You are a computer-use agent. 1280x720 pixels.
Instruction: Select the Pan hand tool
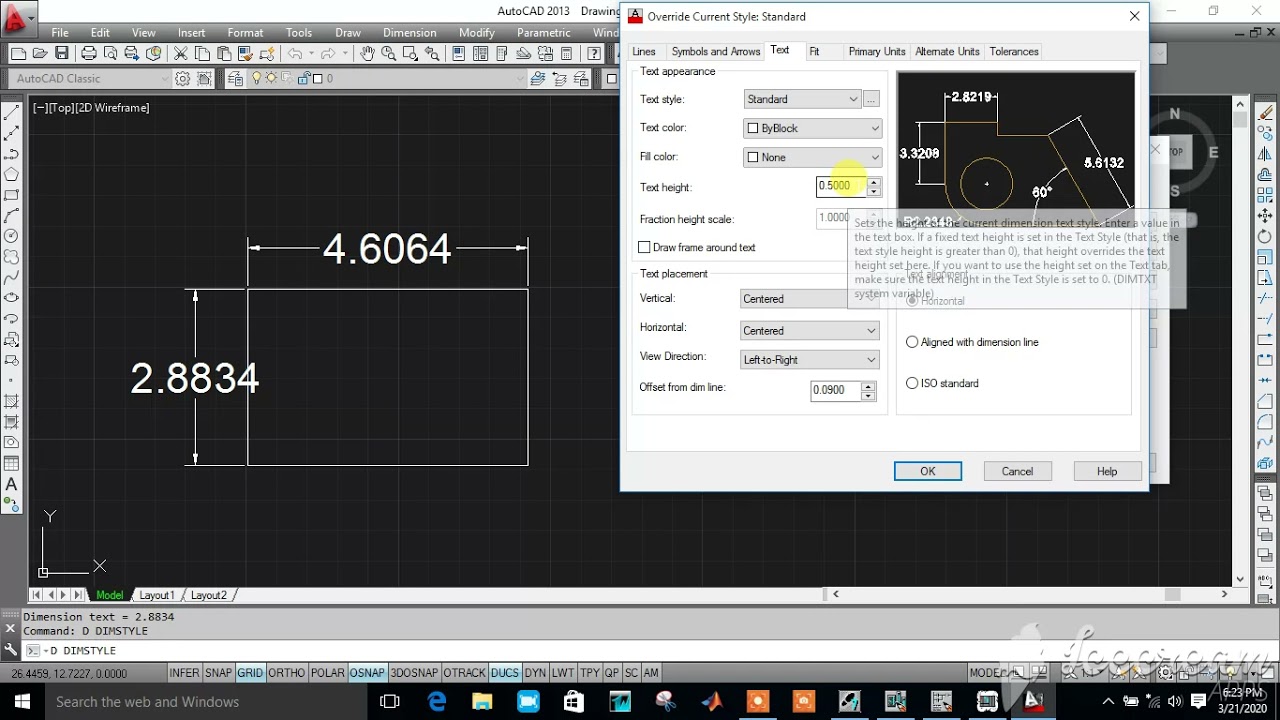click(367, 53)
